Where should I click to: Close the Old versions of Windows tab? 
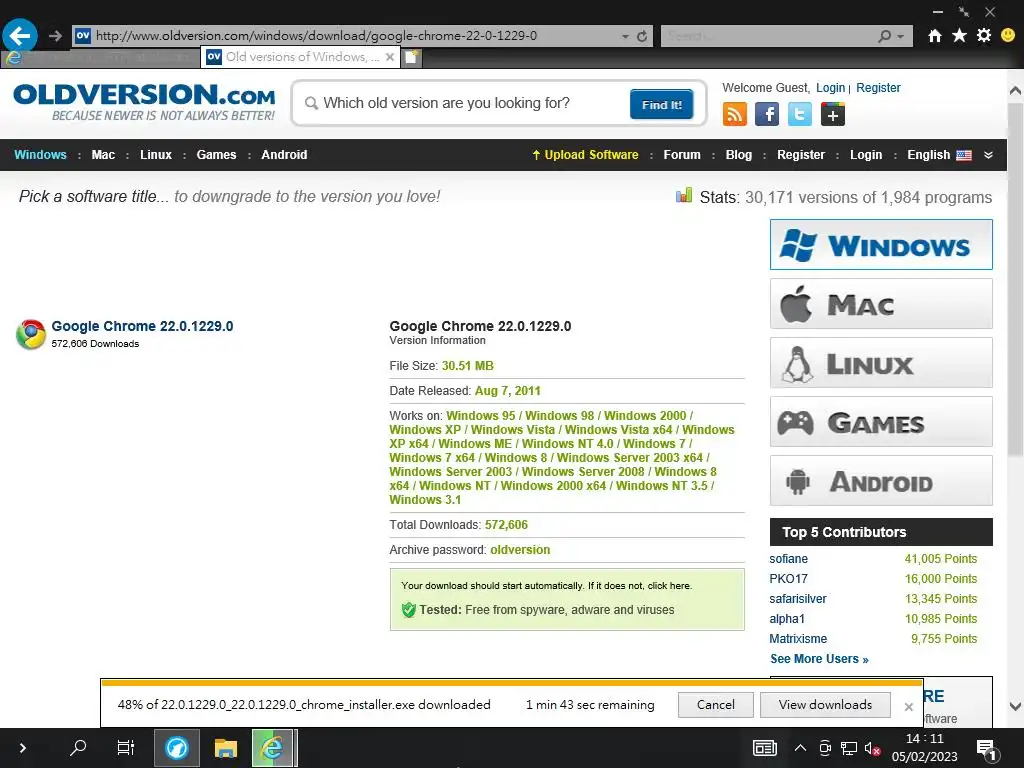click(390, 57)
